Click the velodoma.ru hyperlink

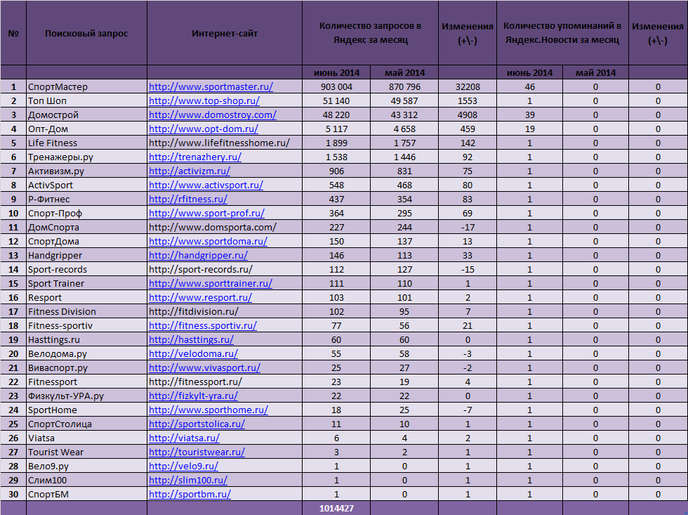(193, 354)
